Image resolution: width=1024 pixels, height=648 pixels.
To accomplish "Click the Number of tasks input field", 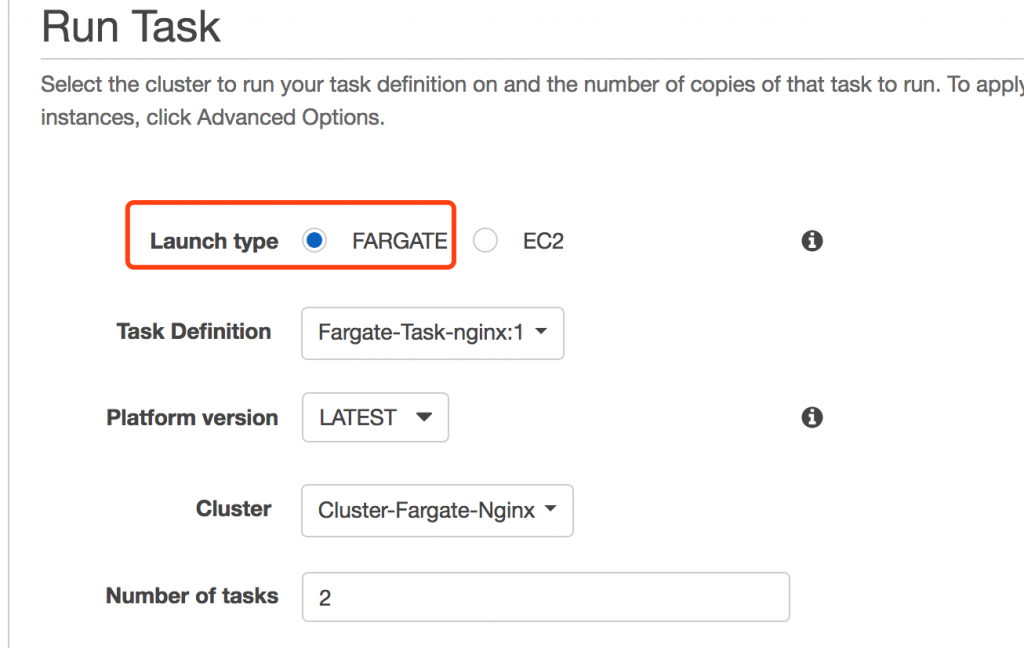I will click(545, 597).
